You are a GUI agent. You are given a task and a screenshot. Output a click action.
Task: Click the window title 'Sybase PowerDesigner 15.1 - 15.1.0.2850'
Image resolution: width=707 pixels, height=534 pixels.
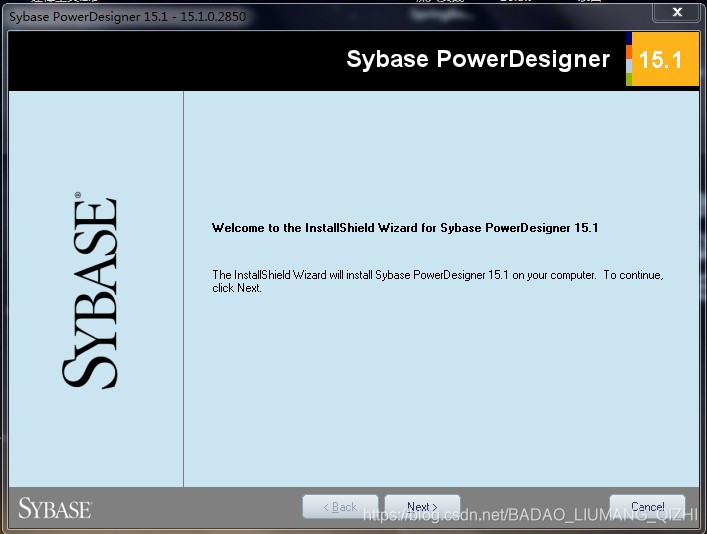pos(128,17)
